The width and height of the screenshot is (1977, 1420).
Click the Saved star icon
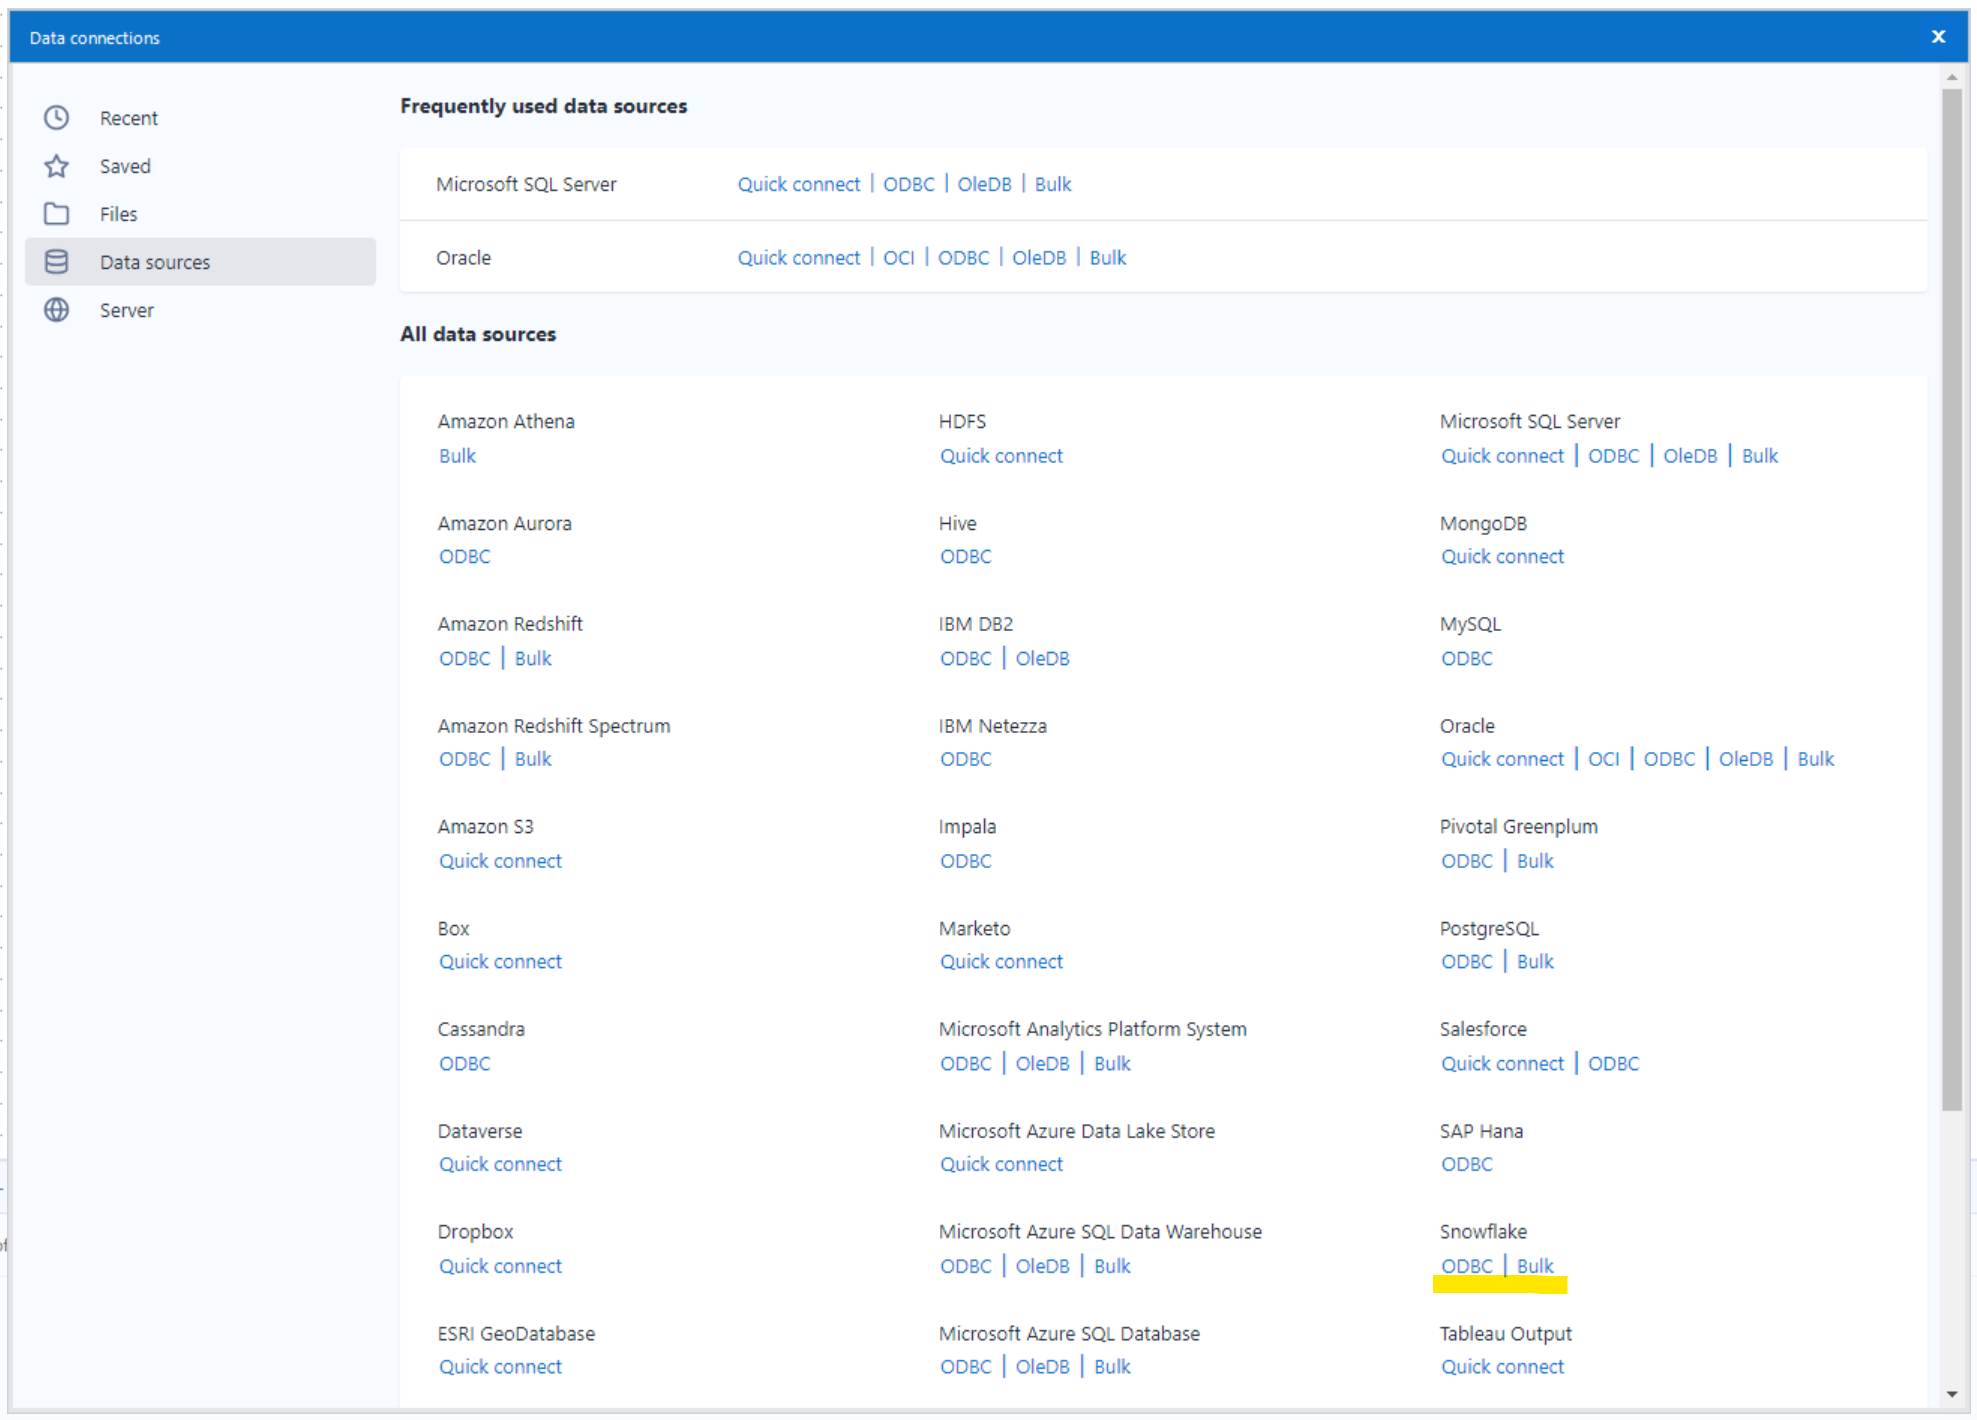tap(57, 166)
